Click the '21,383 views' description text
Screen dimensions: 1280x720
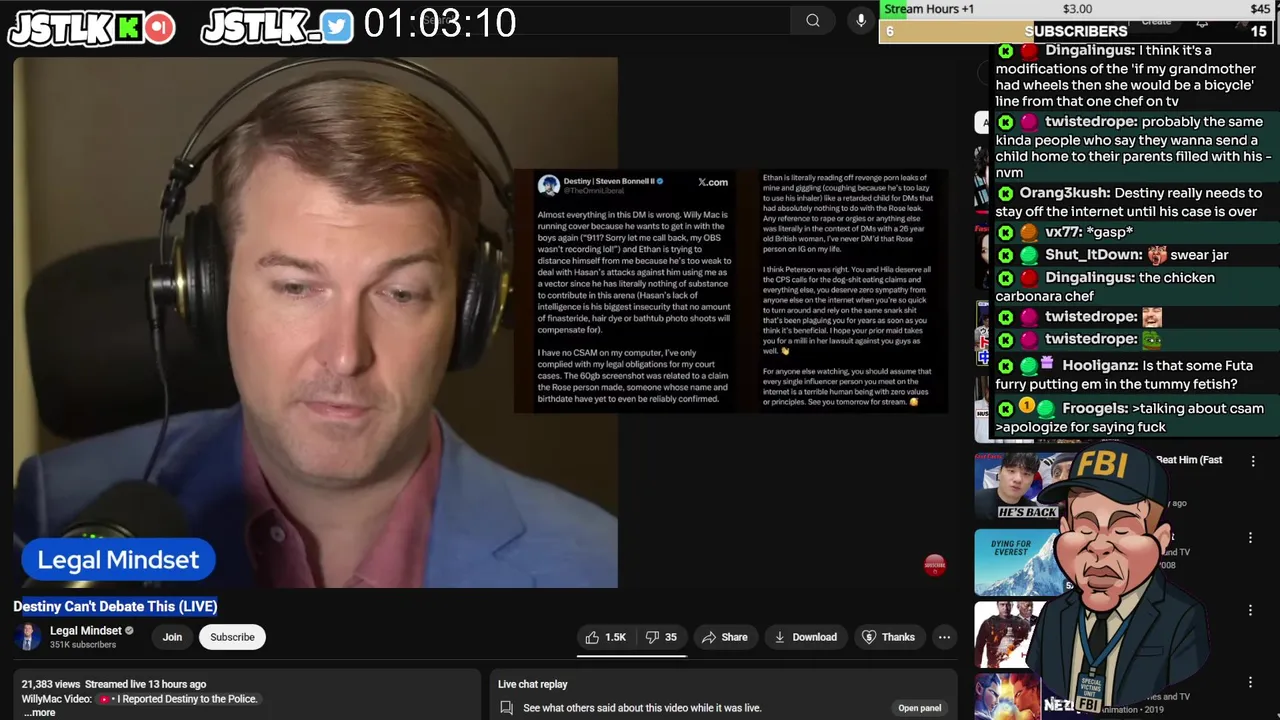coord(50,684)
